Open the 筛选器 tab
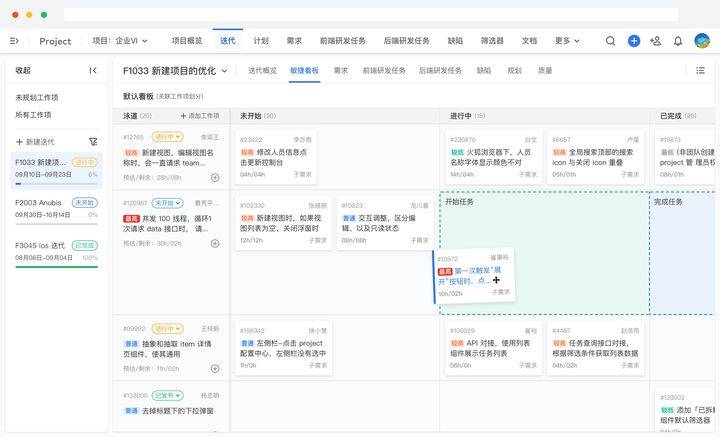Screen dimensions: 720x437 point(492,41)
